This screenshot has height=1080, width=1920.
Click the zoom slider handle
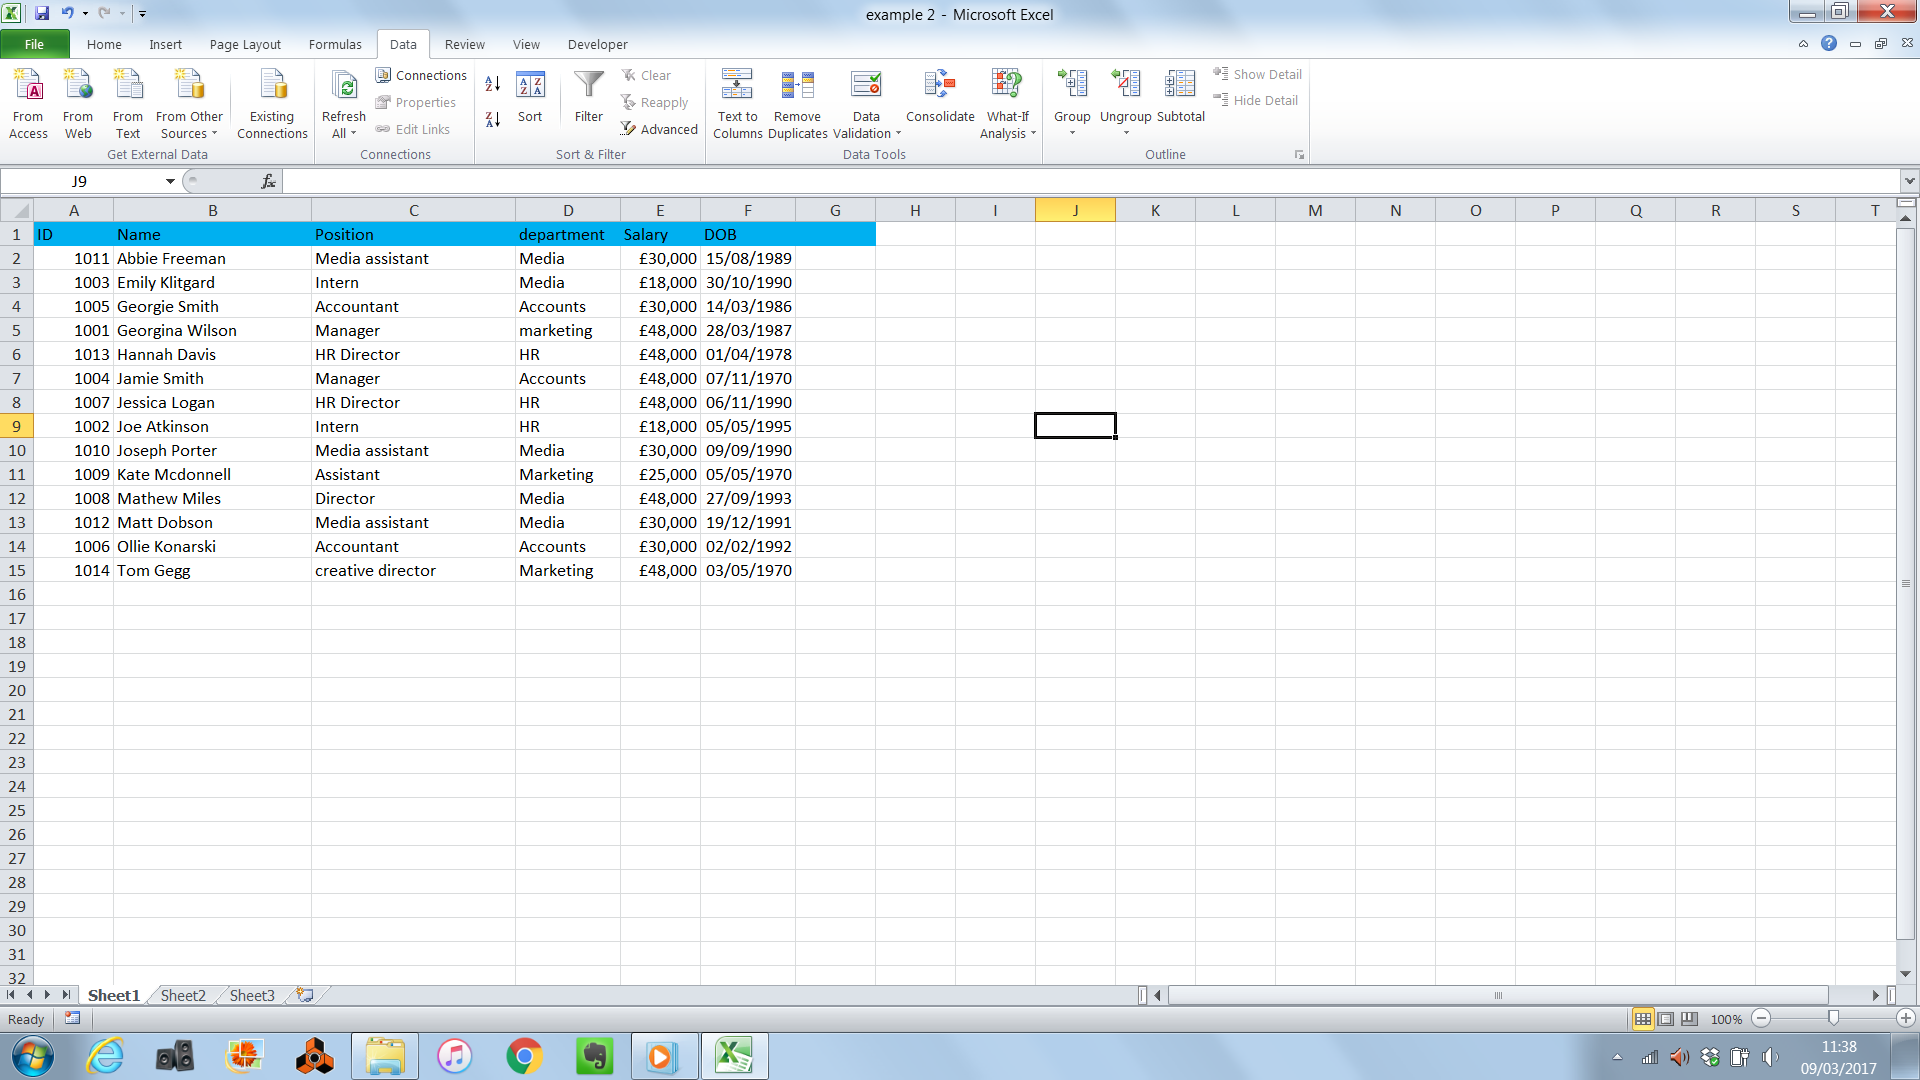point(1833,1018)
